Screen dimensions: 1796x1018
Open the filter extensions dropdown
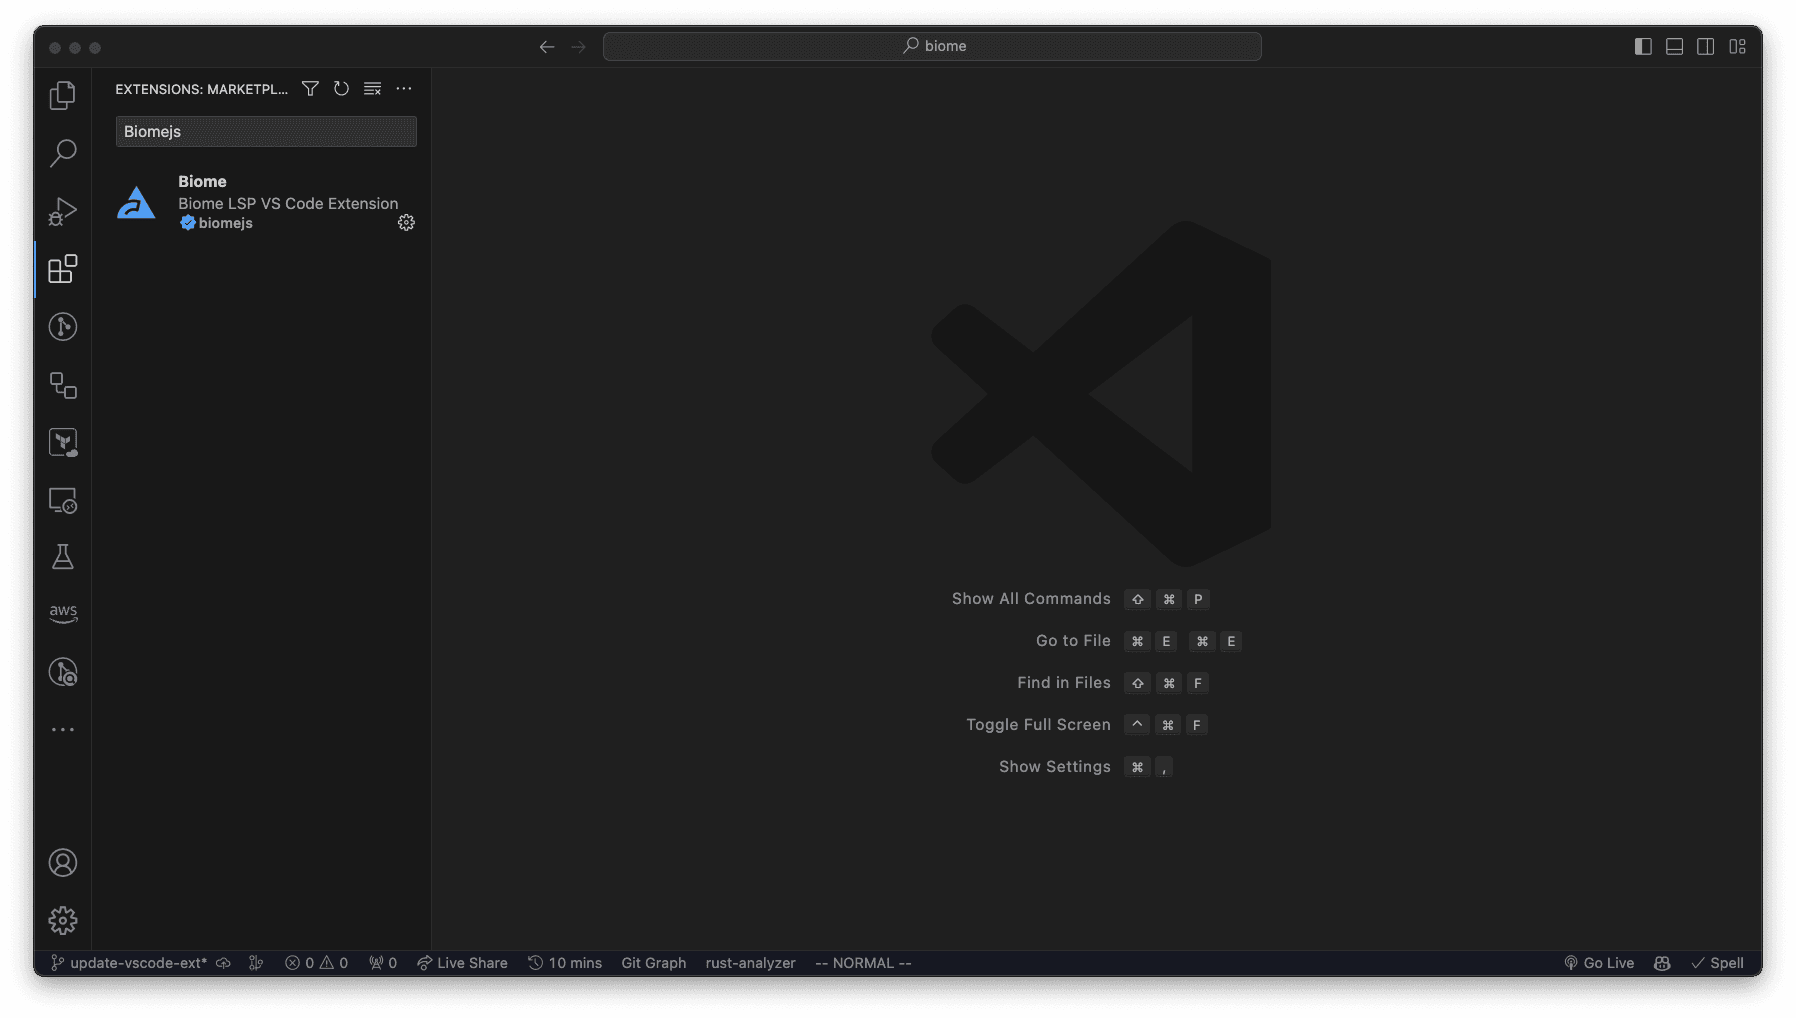click(310, 89)
